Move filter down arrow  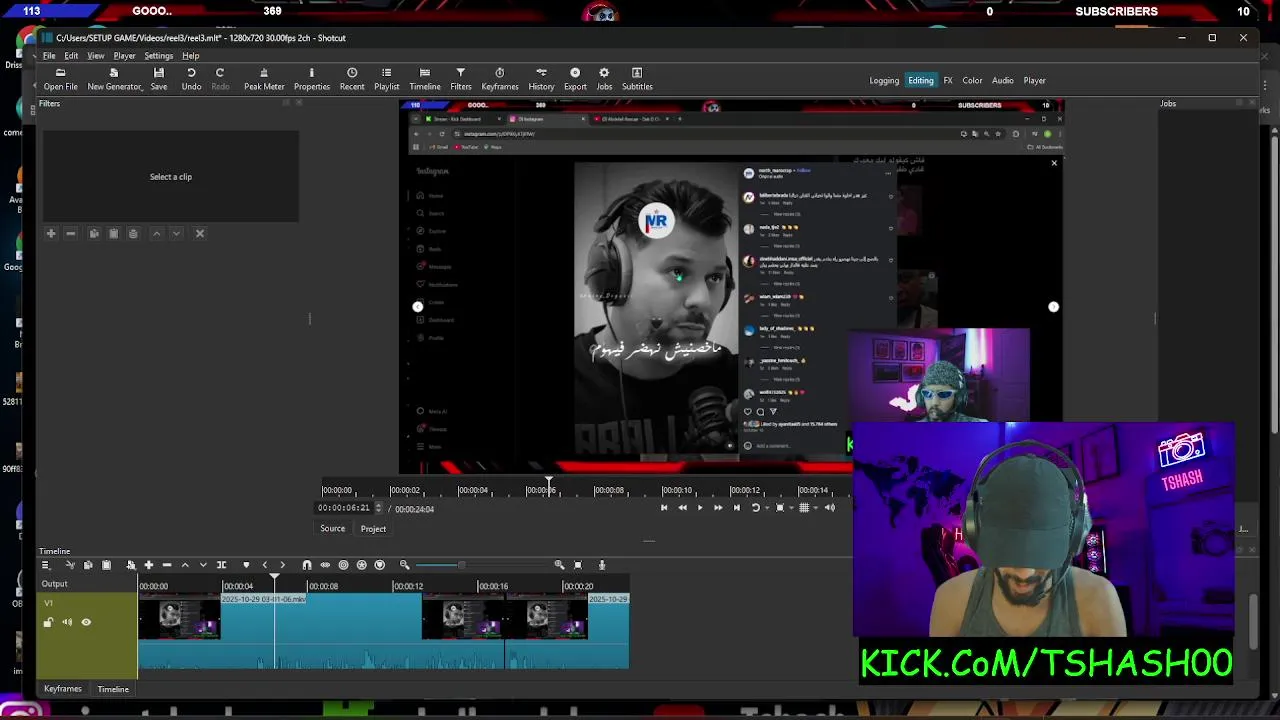click(x=176, y=233)
